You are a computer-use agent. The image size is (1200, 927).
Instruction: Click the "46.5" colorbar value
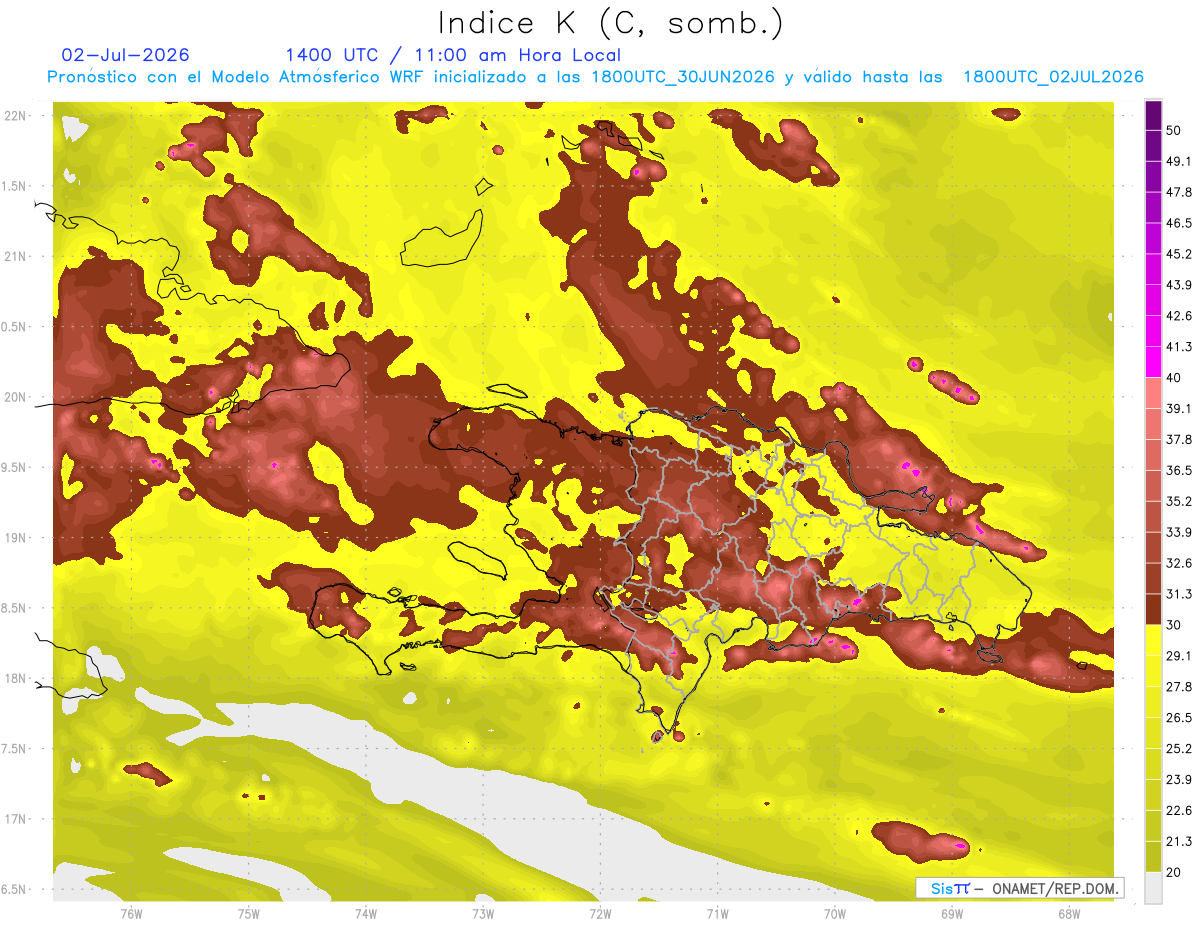[x=1178, y=223]
